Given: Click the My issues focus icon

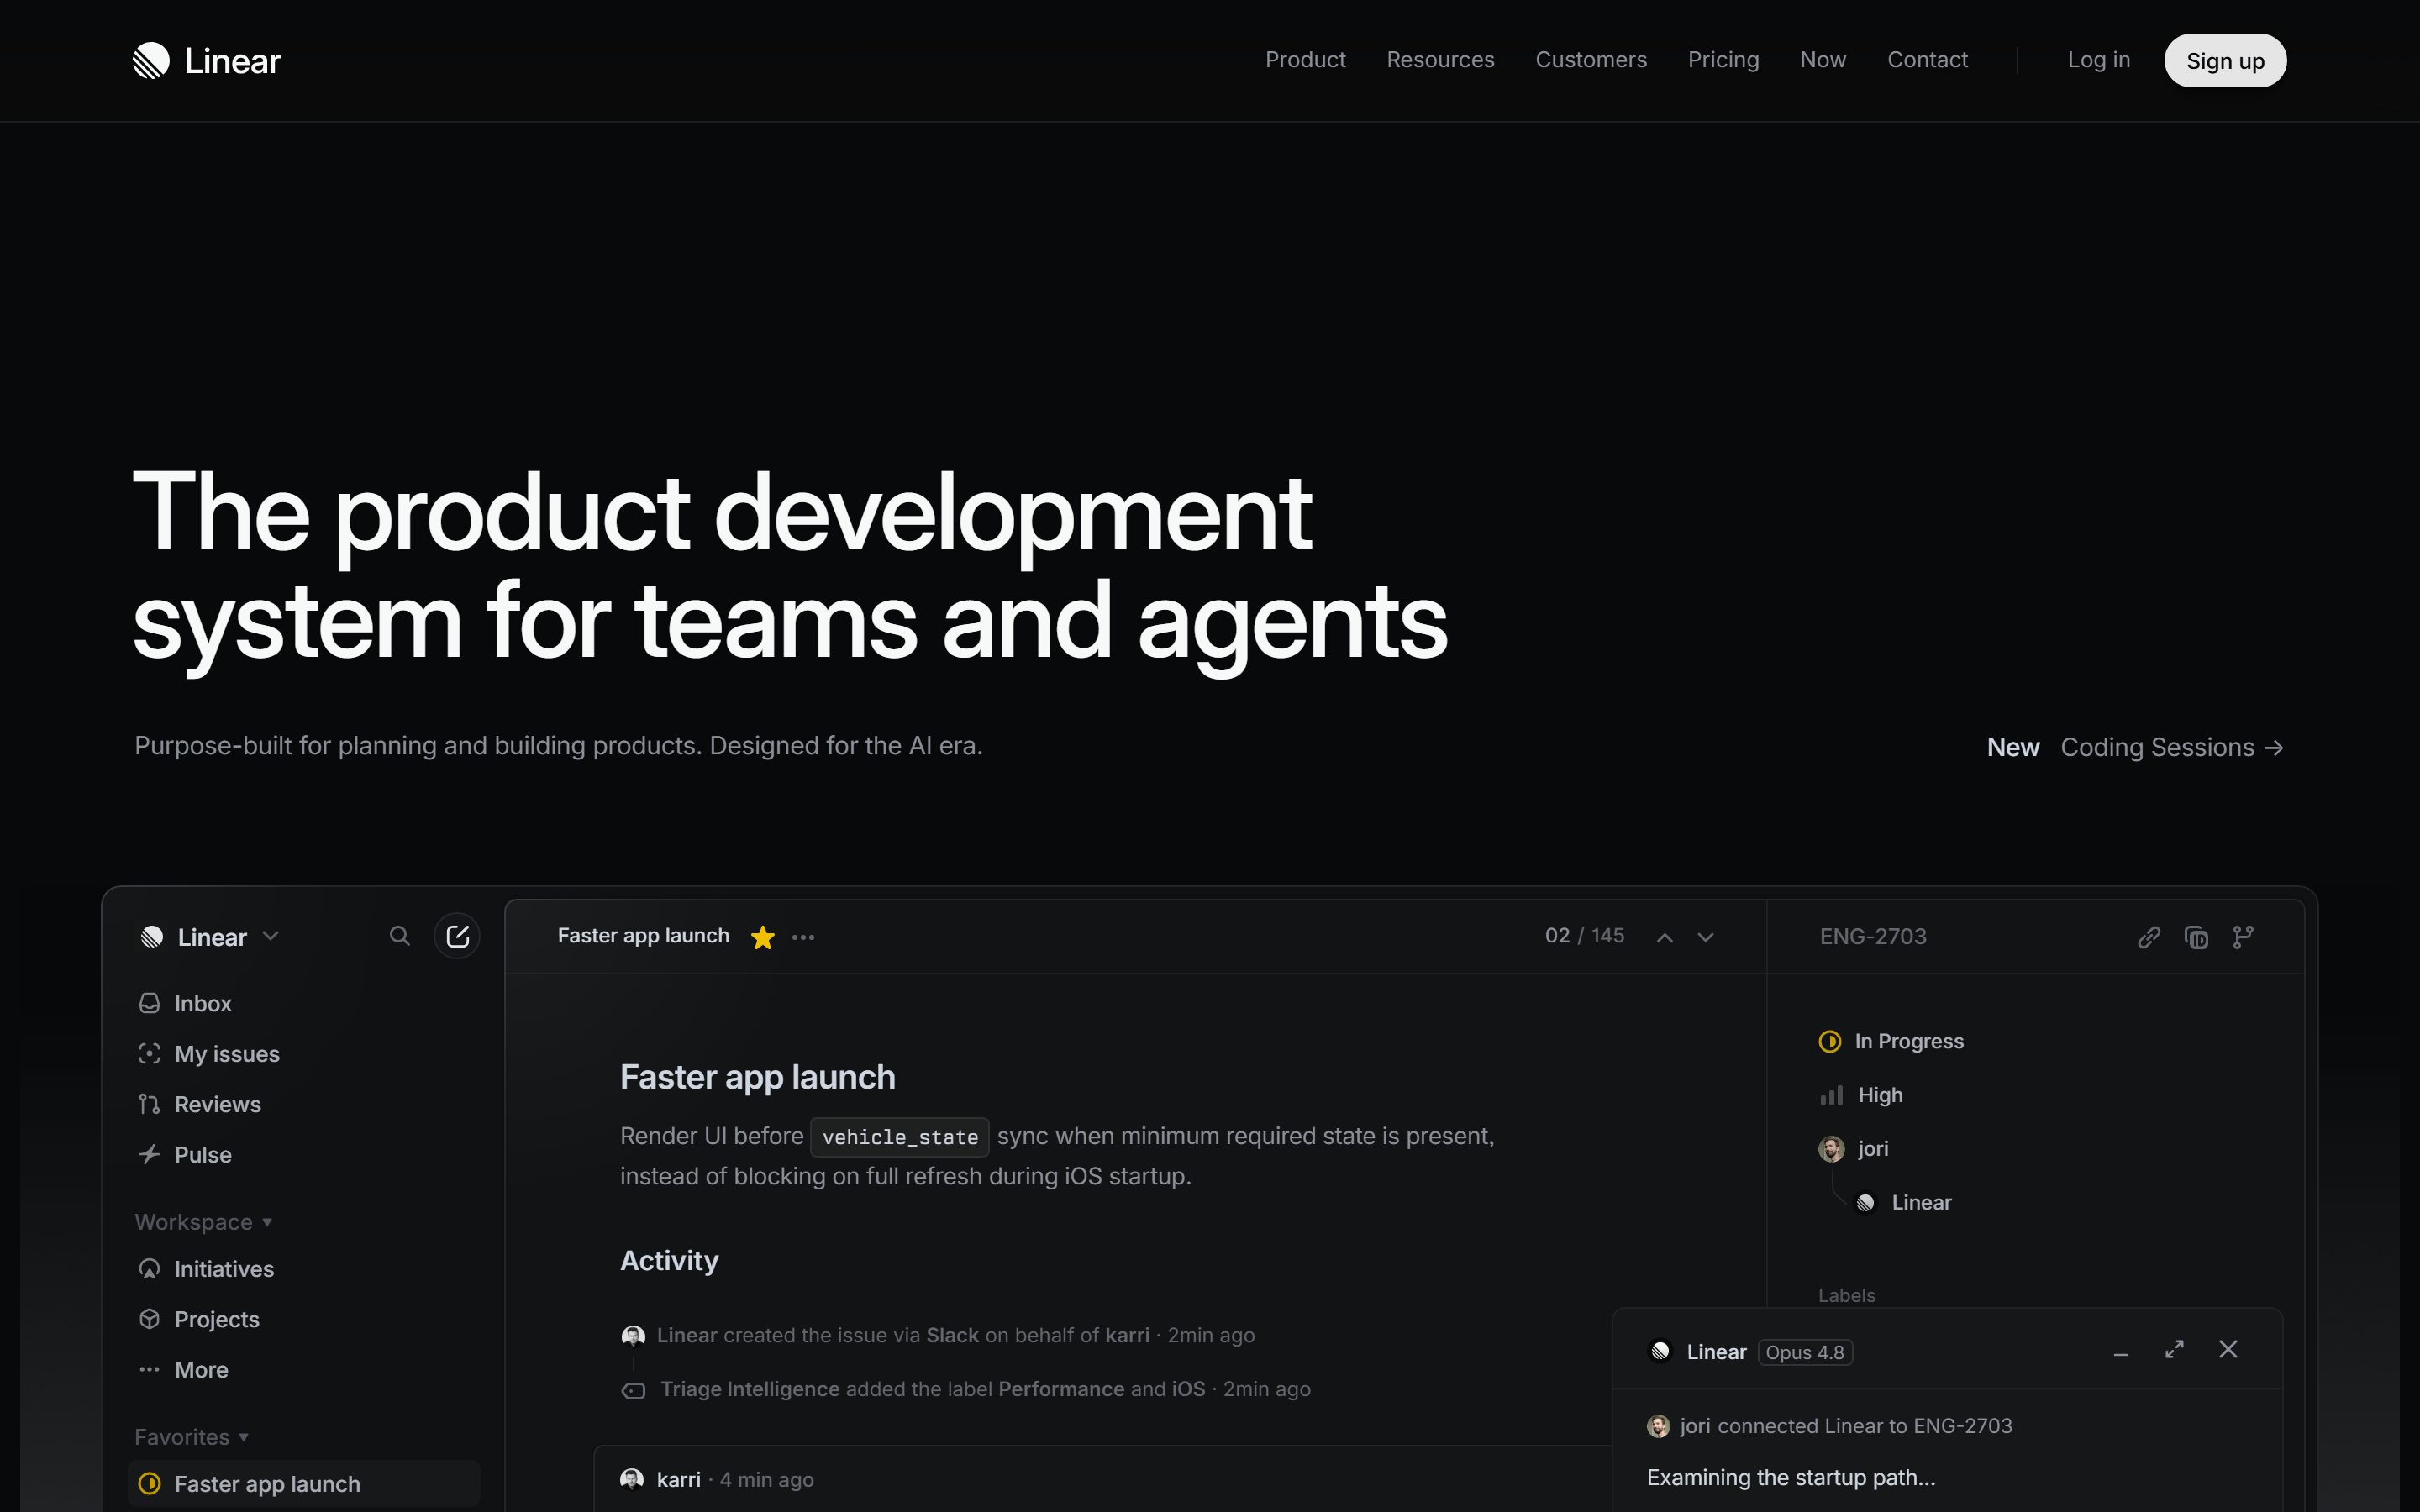Looking at the screenshot, I should coord(149,1054).
